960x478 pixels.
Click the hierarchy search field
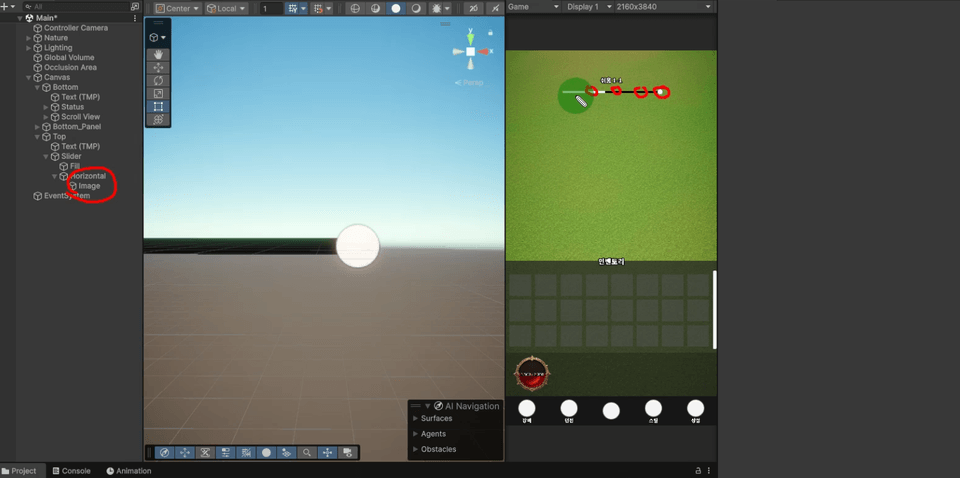click(x=78, y=7)
